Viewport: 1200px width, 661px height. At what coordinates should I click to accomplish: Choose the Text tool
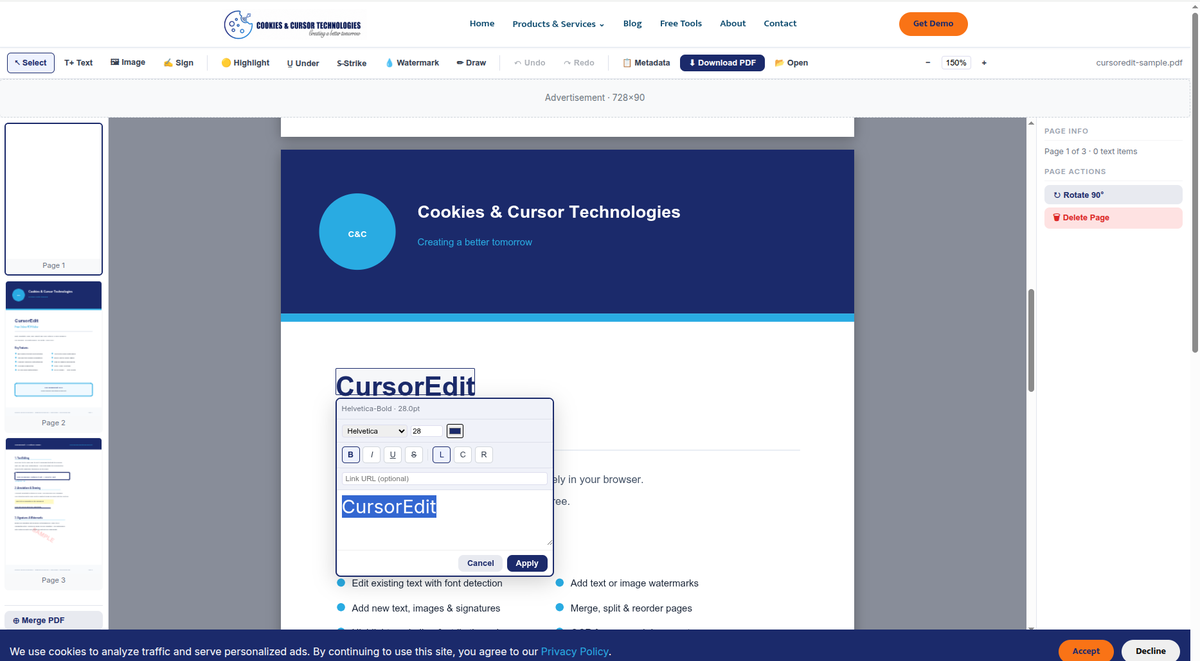point(78,63)
